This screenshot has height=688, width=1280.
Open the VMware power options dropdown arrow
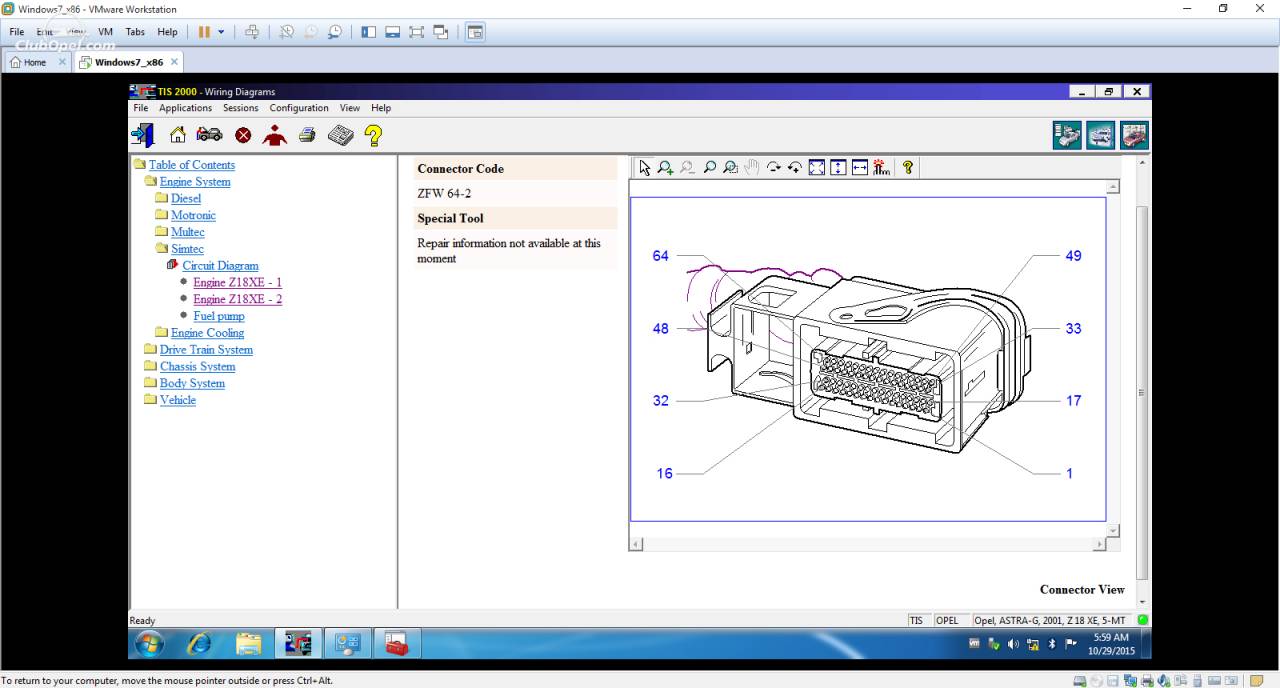tap(221, 32)
